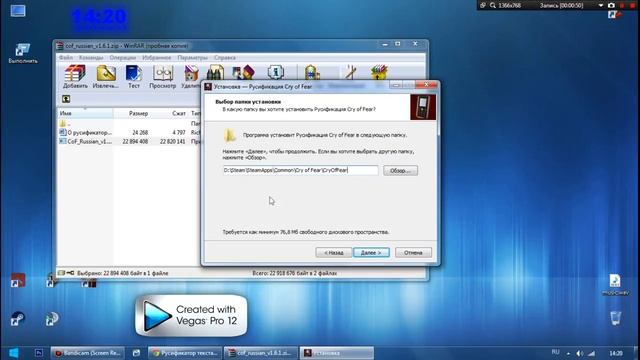
Task: Click the Info icon in WinRAR toolbar
Action: 276,72
